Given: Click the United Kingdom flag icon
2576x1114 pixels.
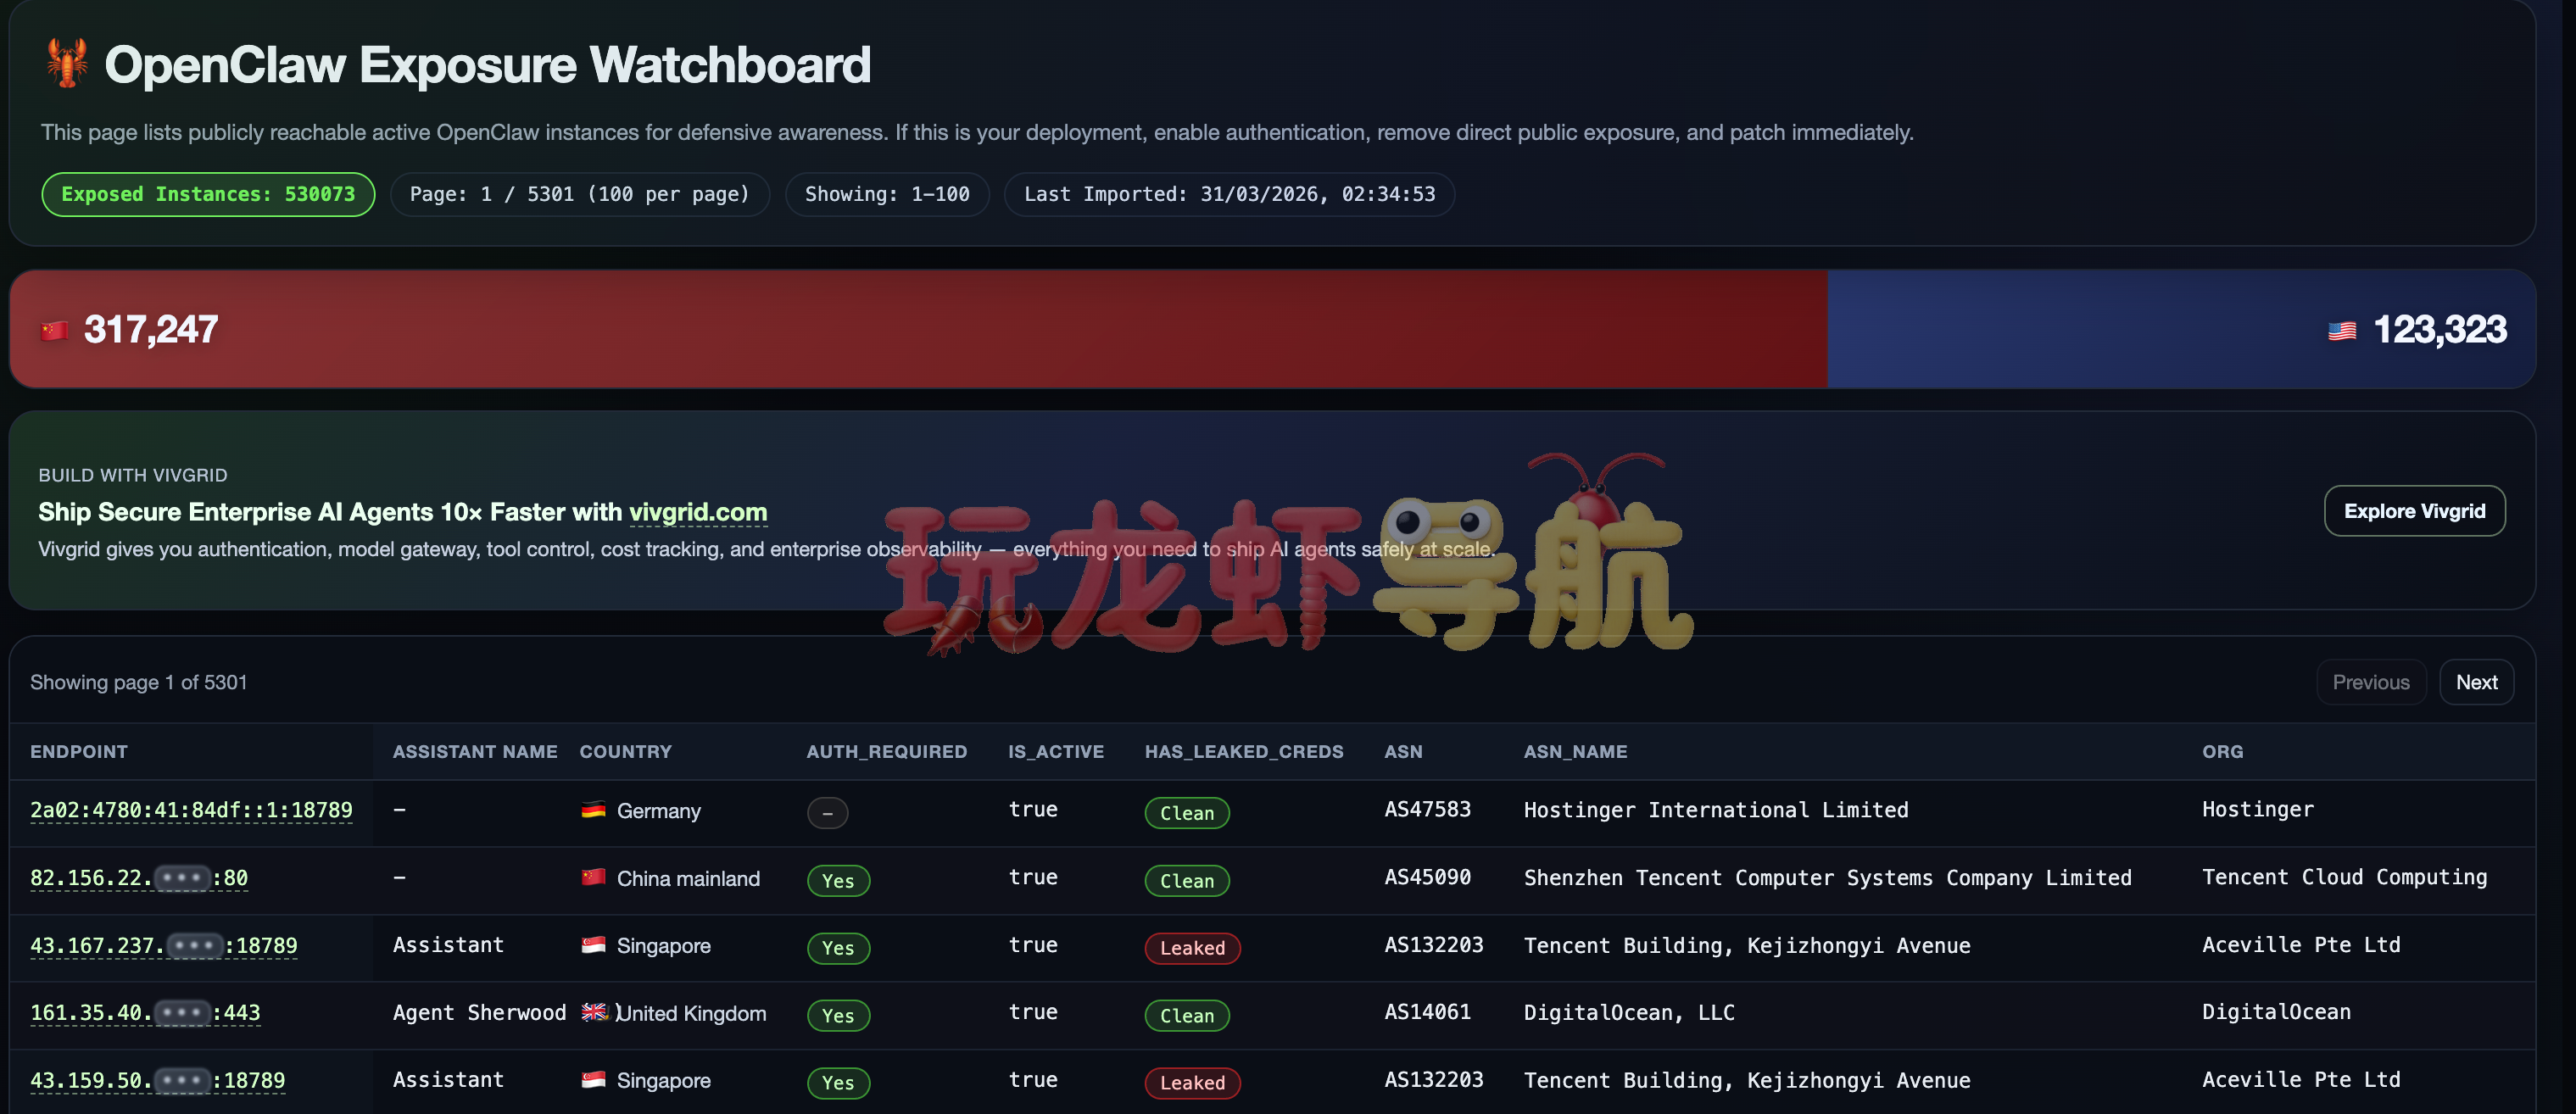Looking at the screenshot, I should click(x=594, y=1012).
